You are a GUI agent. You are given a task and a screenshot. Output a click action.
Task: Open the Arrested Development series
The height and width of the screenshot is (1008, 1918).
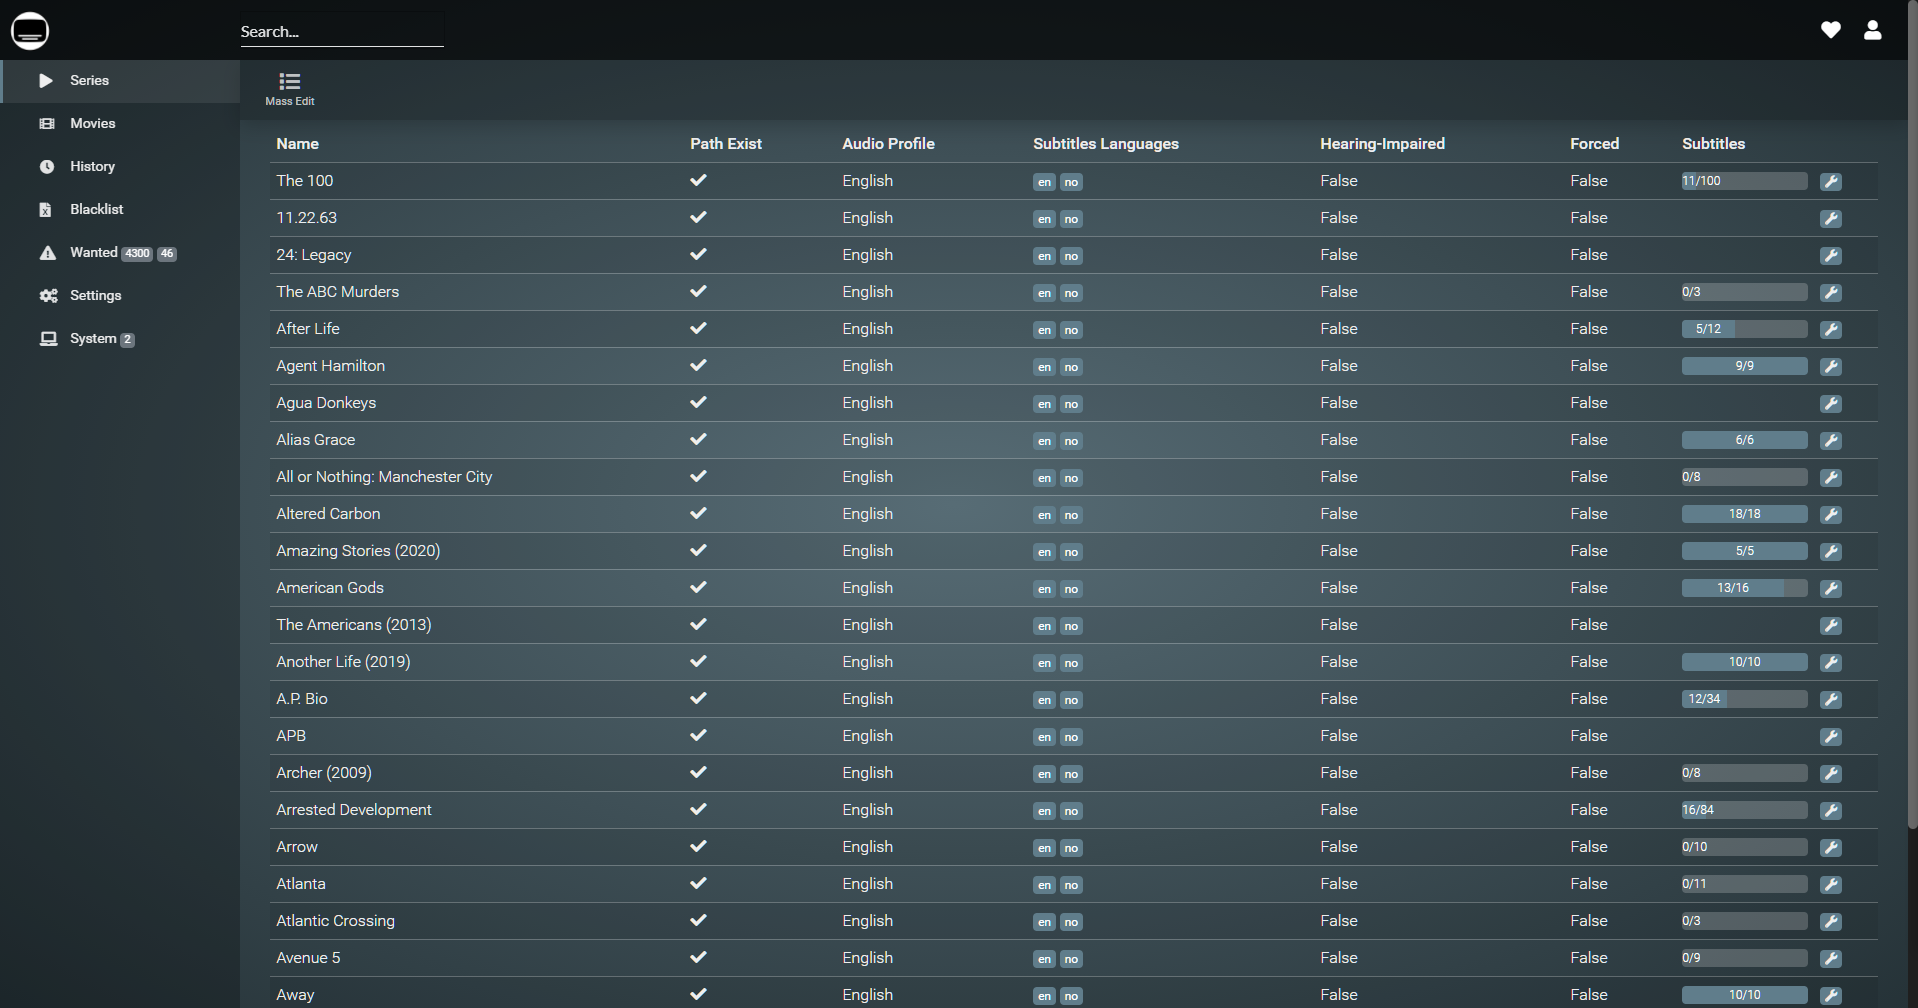pyautogui.click(x=353, y=810)
